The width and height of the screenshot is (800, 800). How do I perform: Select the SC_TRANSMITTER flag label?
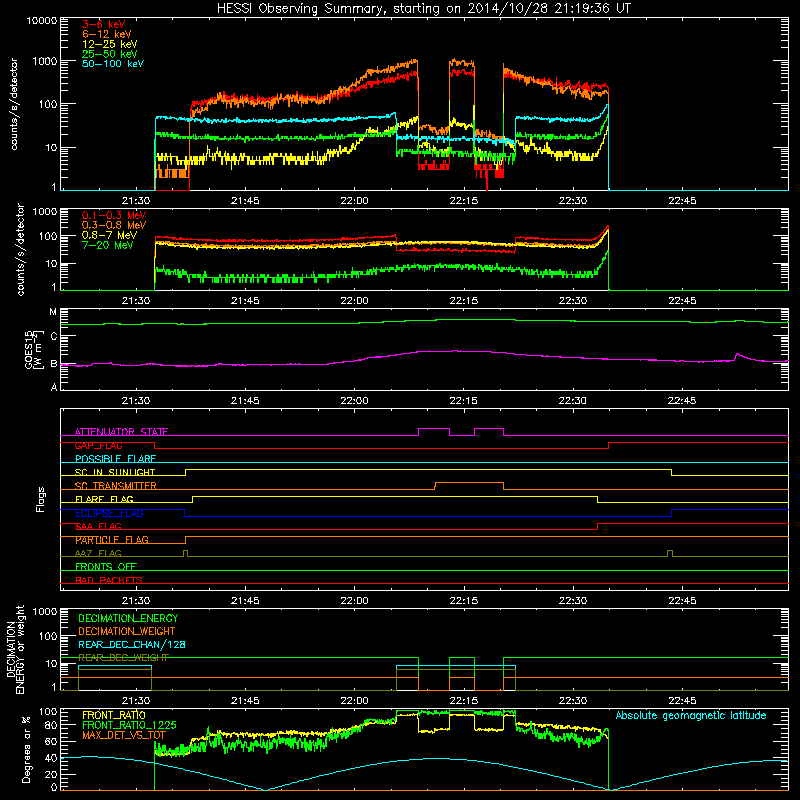(116, 486)
